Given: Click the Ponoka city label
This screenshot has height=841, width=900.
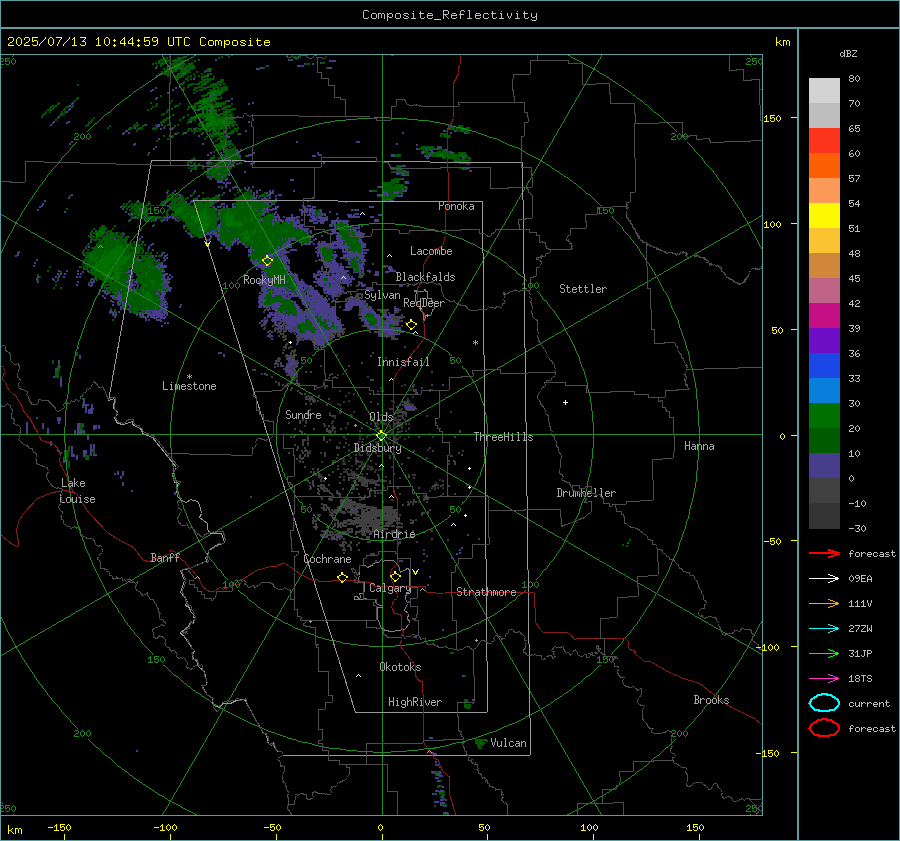Looking at the screenshot, I should tap(456, 206).
